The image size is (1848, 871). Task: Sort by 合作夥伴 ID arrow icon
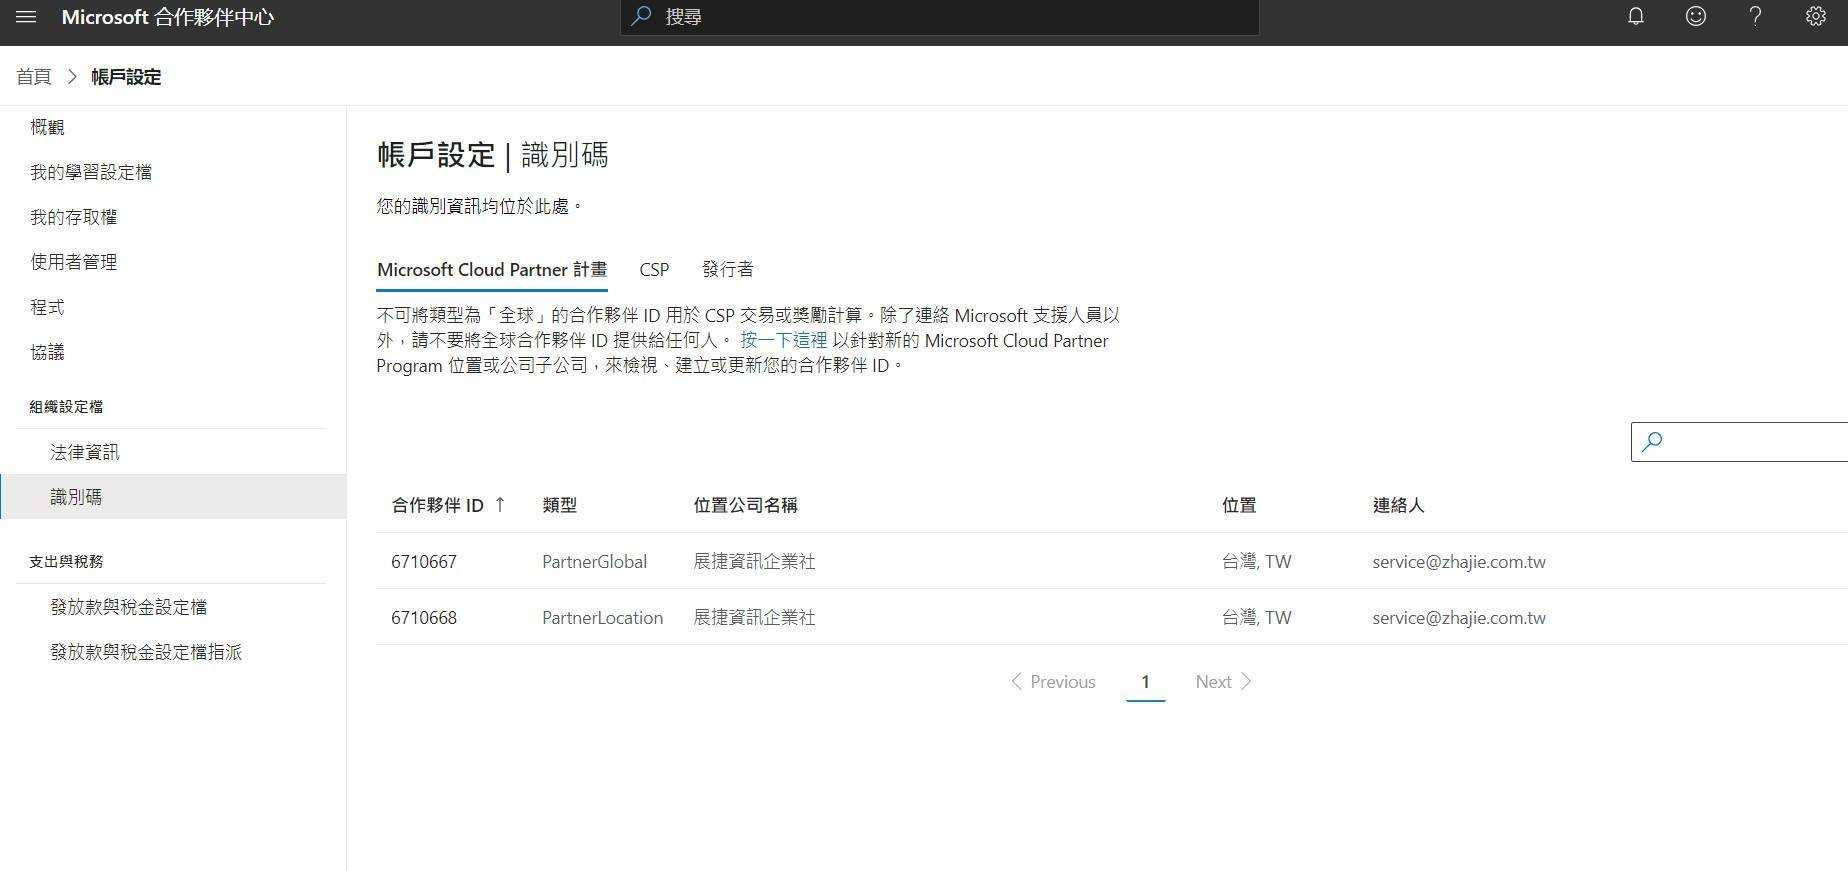pyautogui.click(x=500, y=504)
